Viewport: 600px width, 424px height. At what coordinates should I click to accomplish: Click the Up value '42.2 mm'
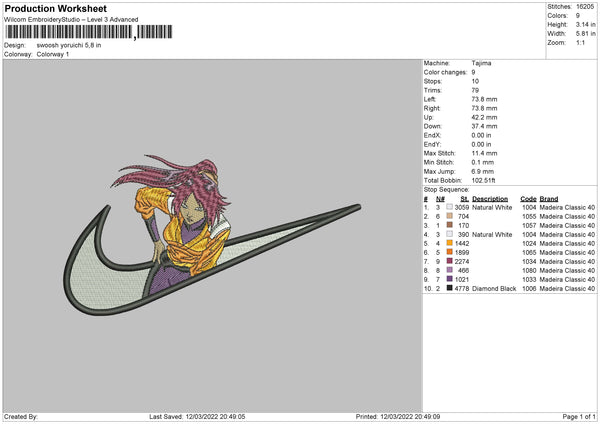click(484, 117)
